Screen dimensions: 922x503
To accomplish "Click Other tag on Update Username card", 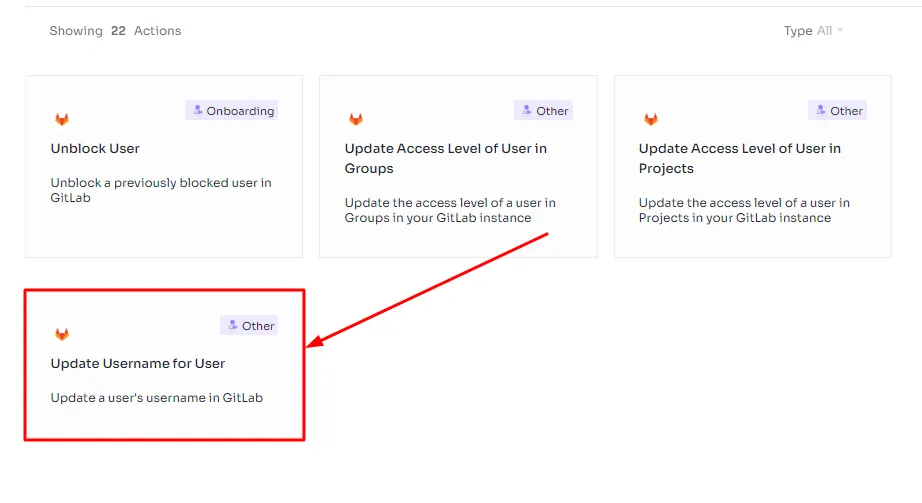I will (249, 325).
